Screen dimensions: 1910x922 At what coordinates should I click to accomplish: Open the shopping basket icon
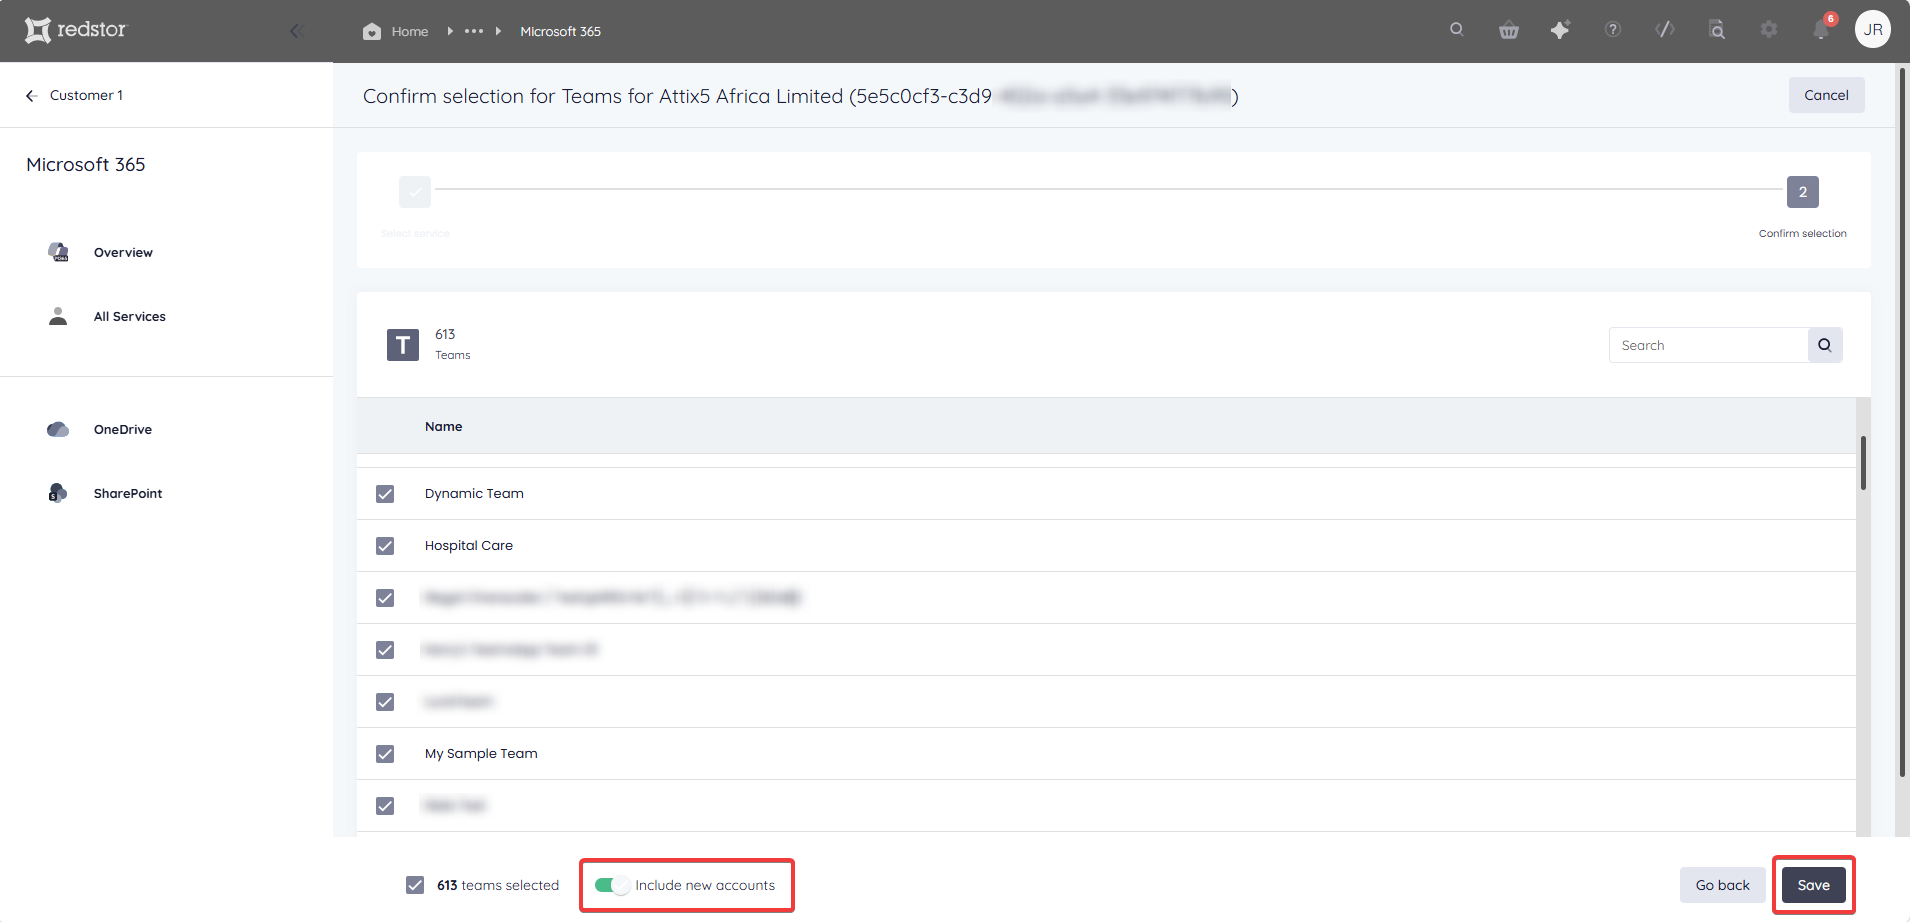[x=1508, y=30]
